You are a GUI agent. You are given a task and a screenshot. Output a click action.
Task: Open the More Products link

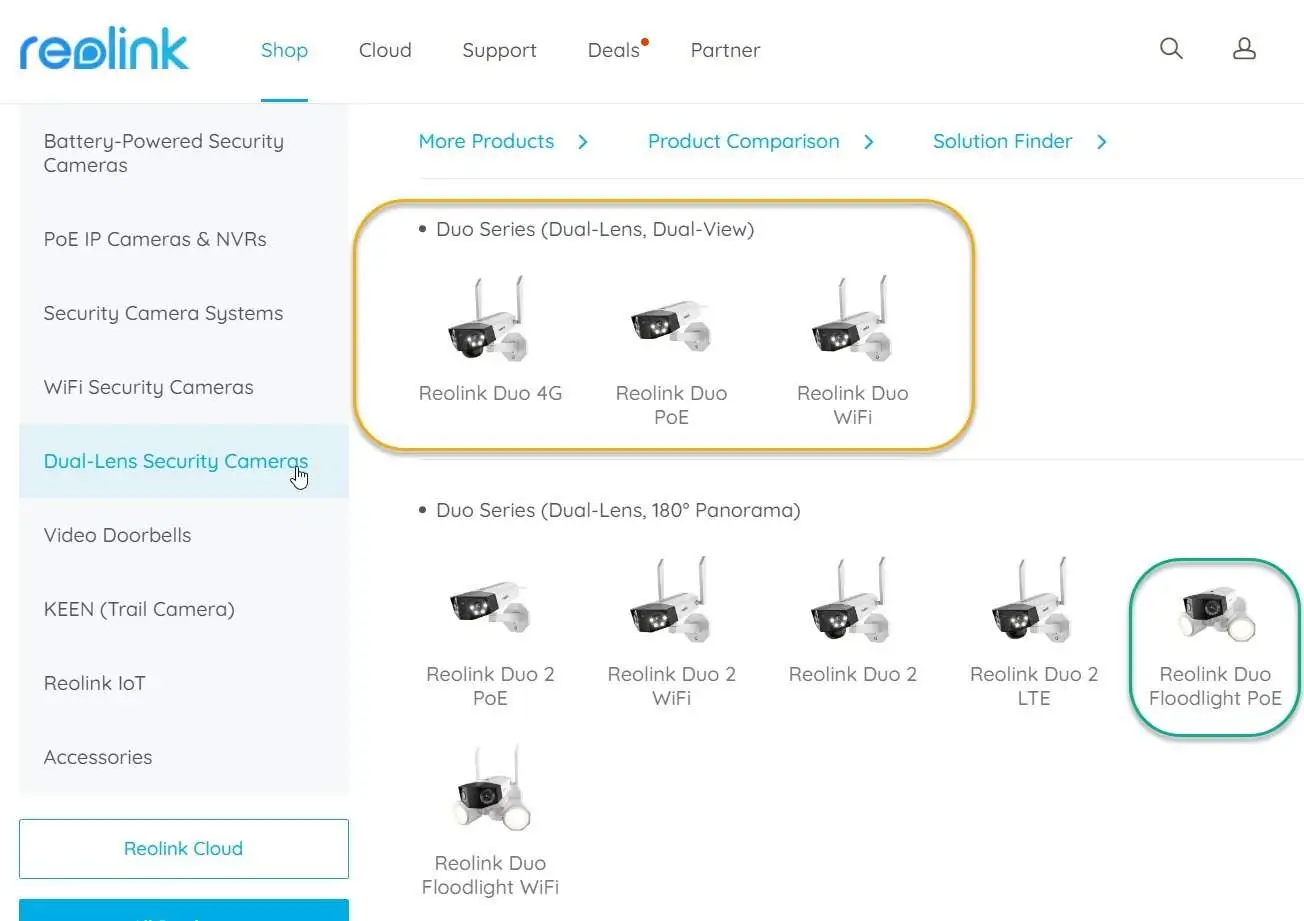click(x=486, y=142)
